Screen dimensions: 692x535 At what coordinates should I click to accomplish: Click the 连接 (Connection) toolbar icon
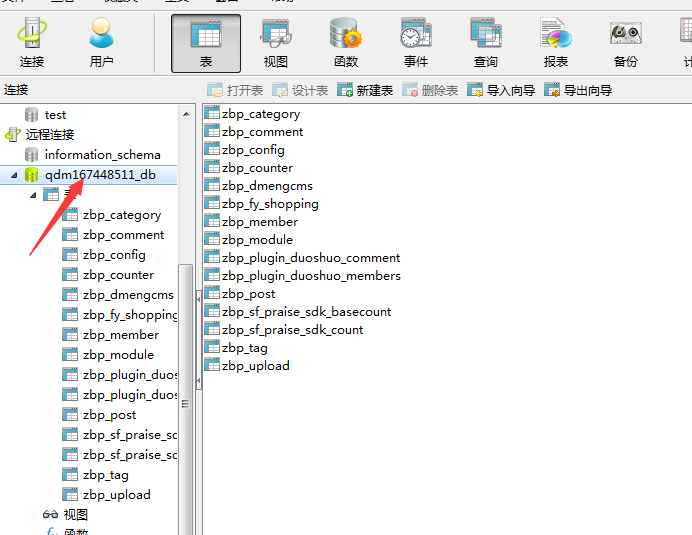(31, 43)
